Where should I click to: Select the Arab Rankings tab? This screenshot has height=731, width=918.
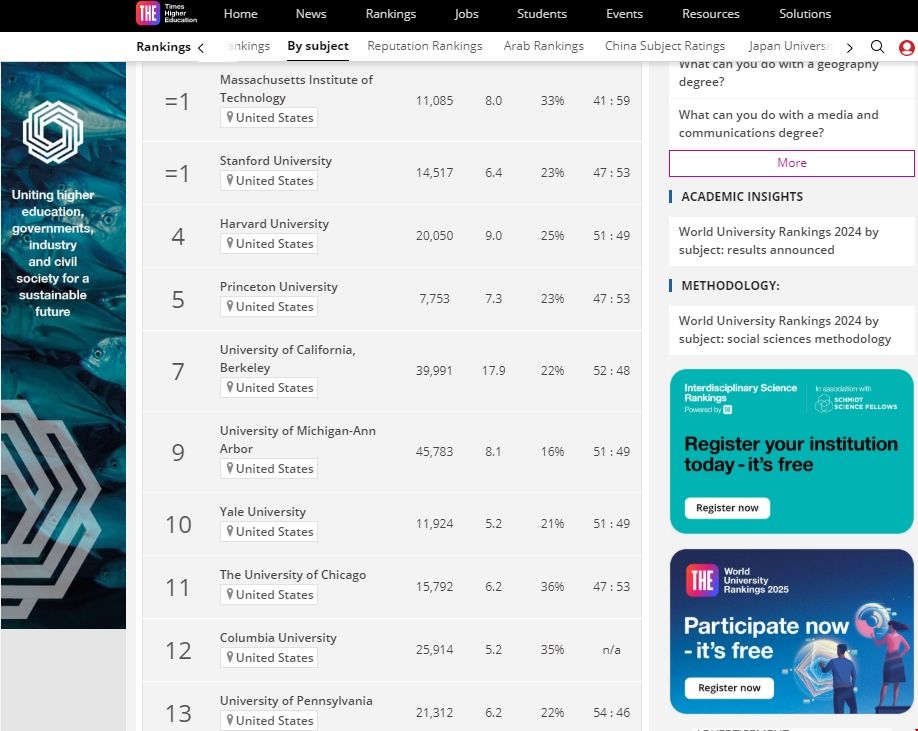pos(543,46)
